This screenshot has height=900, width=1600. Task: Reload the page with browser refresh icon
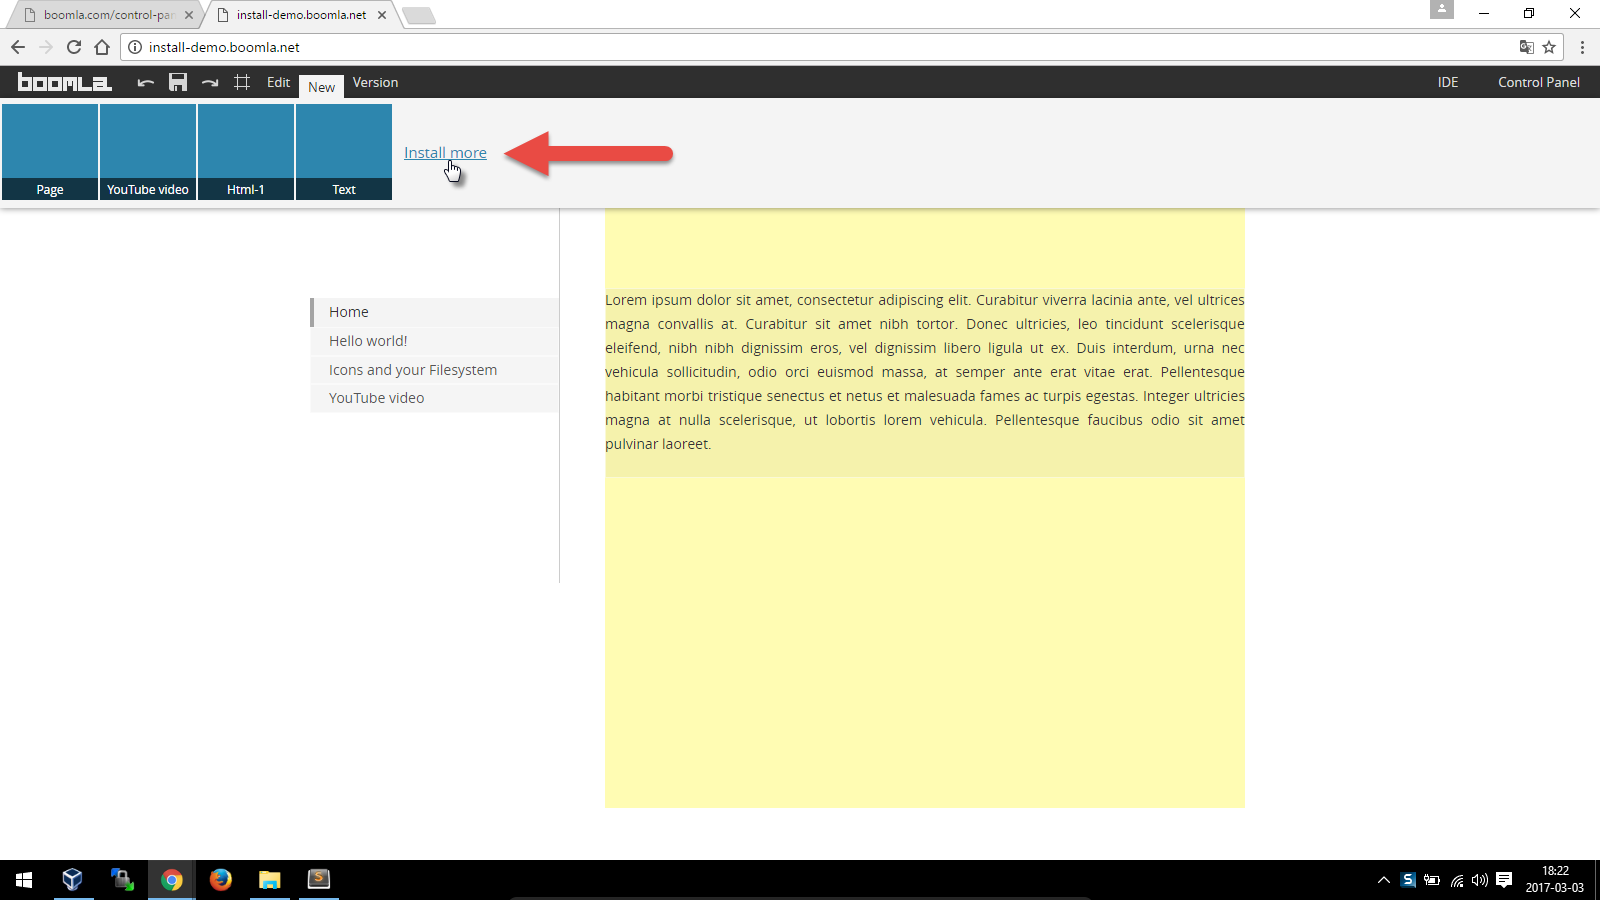click(74, 47)
